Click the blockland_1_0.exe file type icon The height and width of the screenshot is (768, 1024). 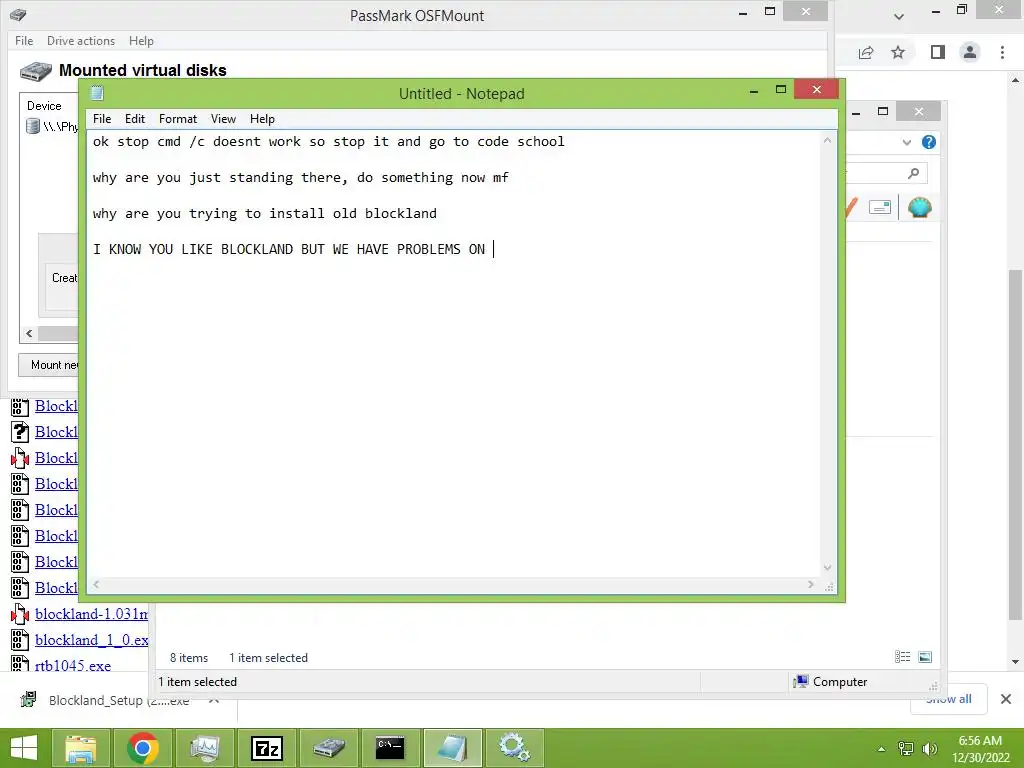point(20,640)
